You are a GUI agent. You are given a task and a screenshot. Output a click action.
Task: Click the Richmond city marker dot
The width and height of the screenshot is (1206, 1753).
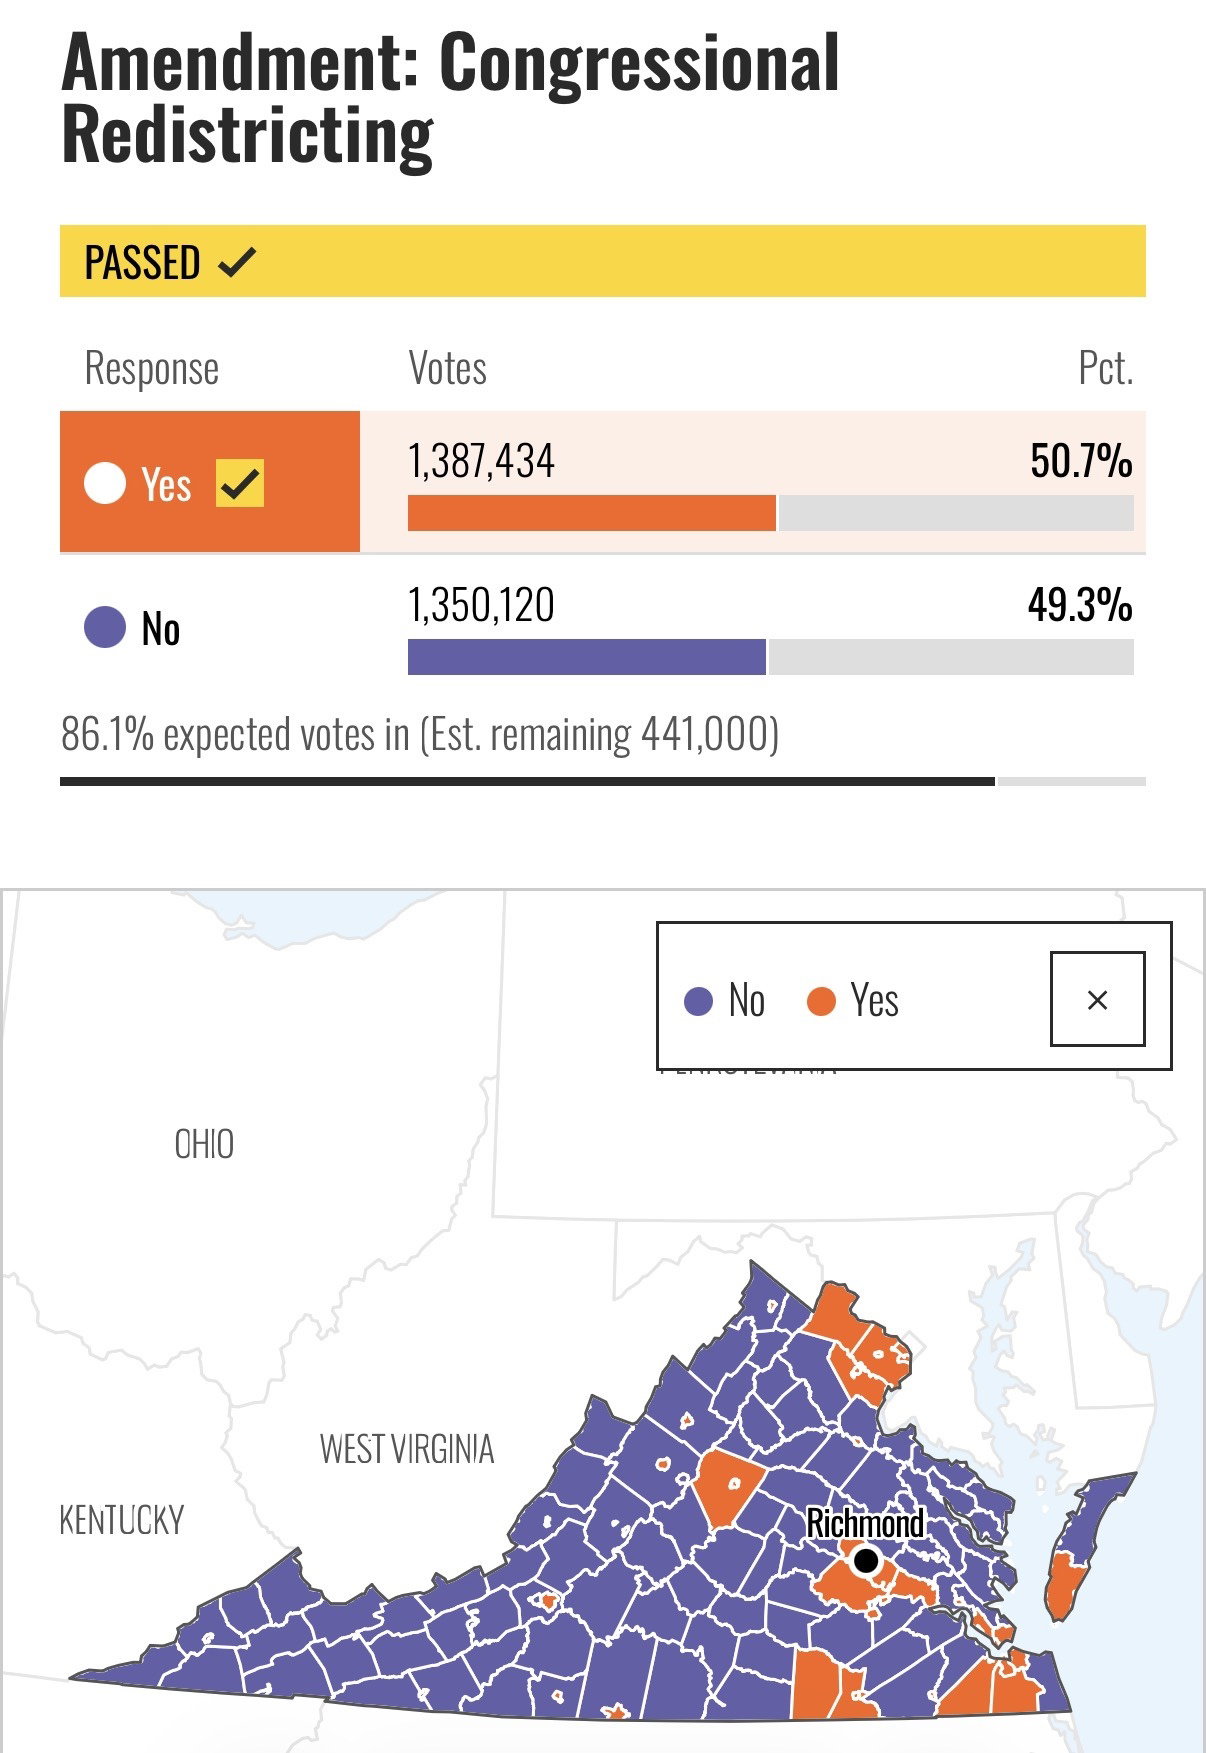click(866, 1559)
